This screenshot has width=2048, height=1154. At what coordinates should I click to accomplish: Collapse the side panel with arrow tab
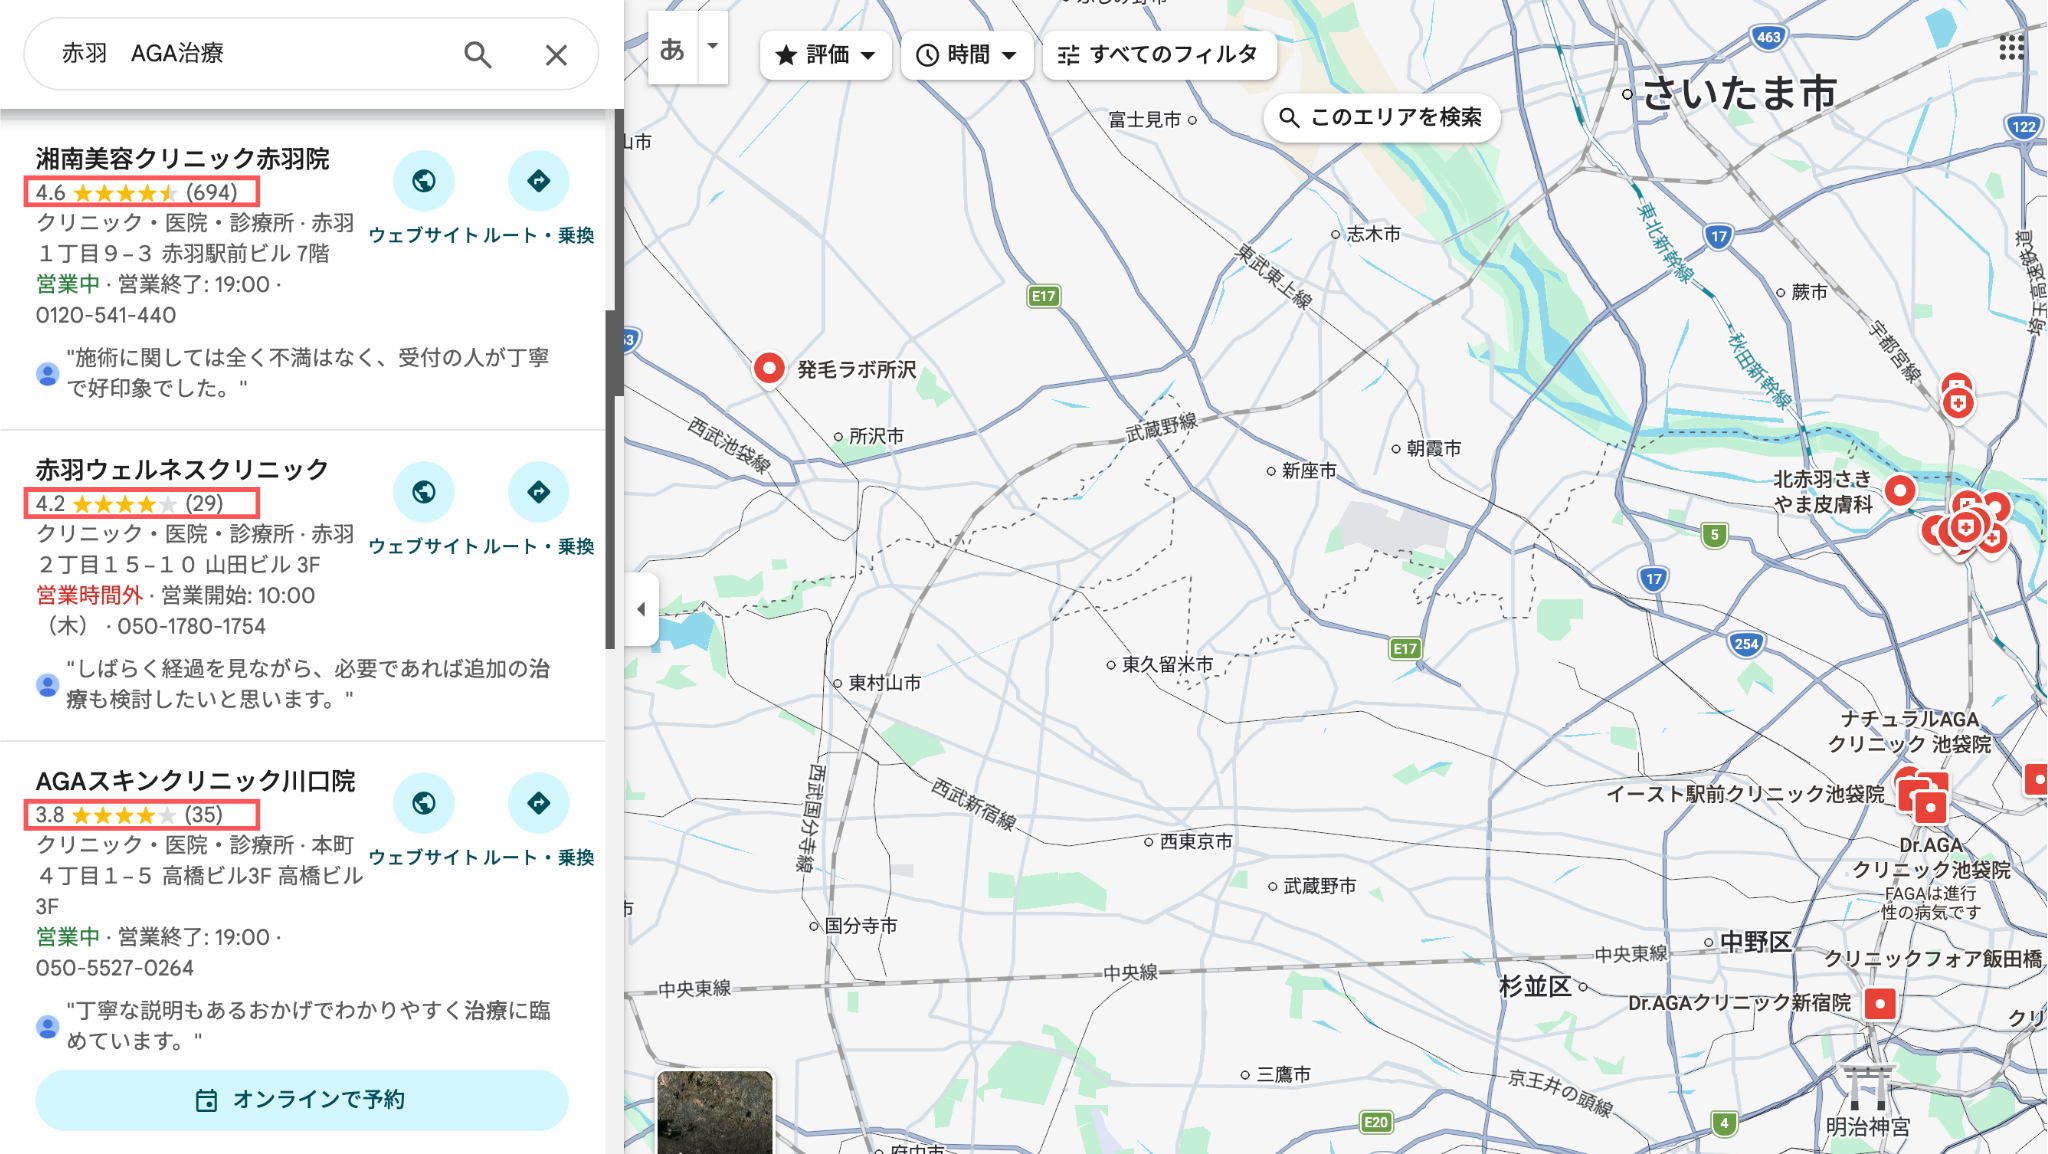tap(641, 608)
